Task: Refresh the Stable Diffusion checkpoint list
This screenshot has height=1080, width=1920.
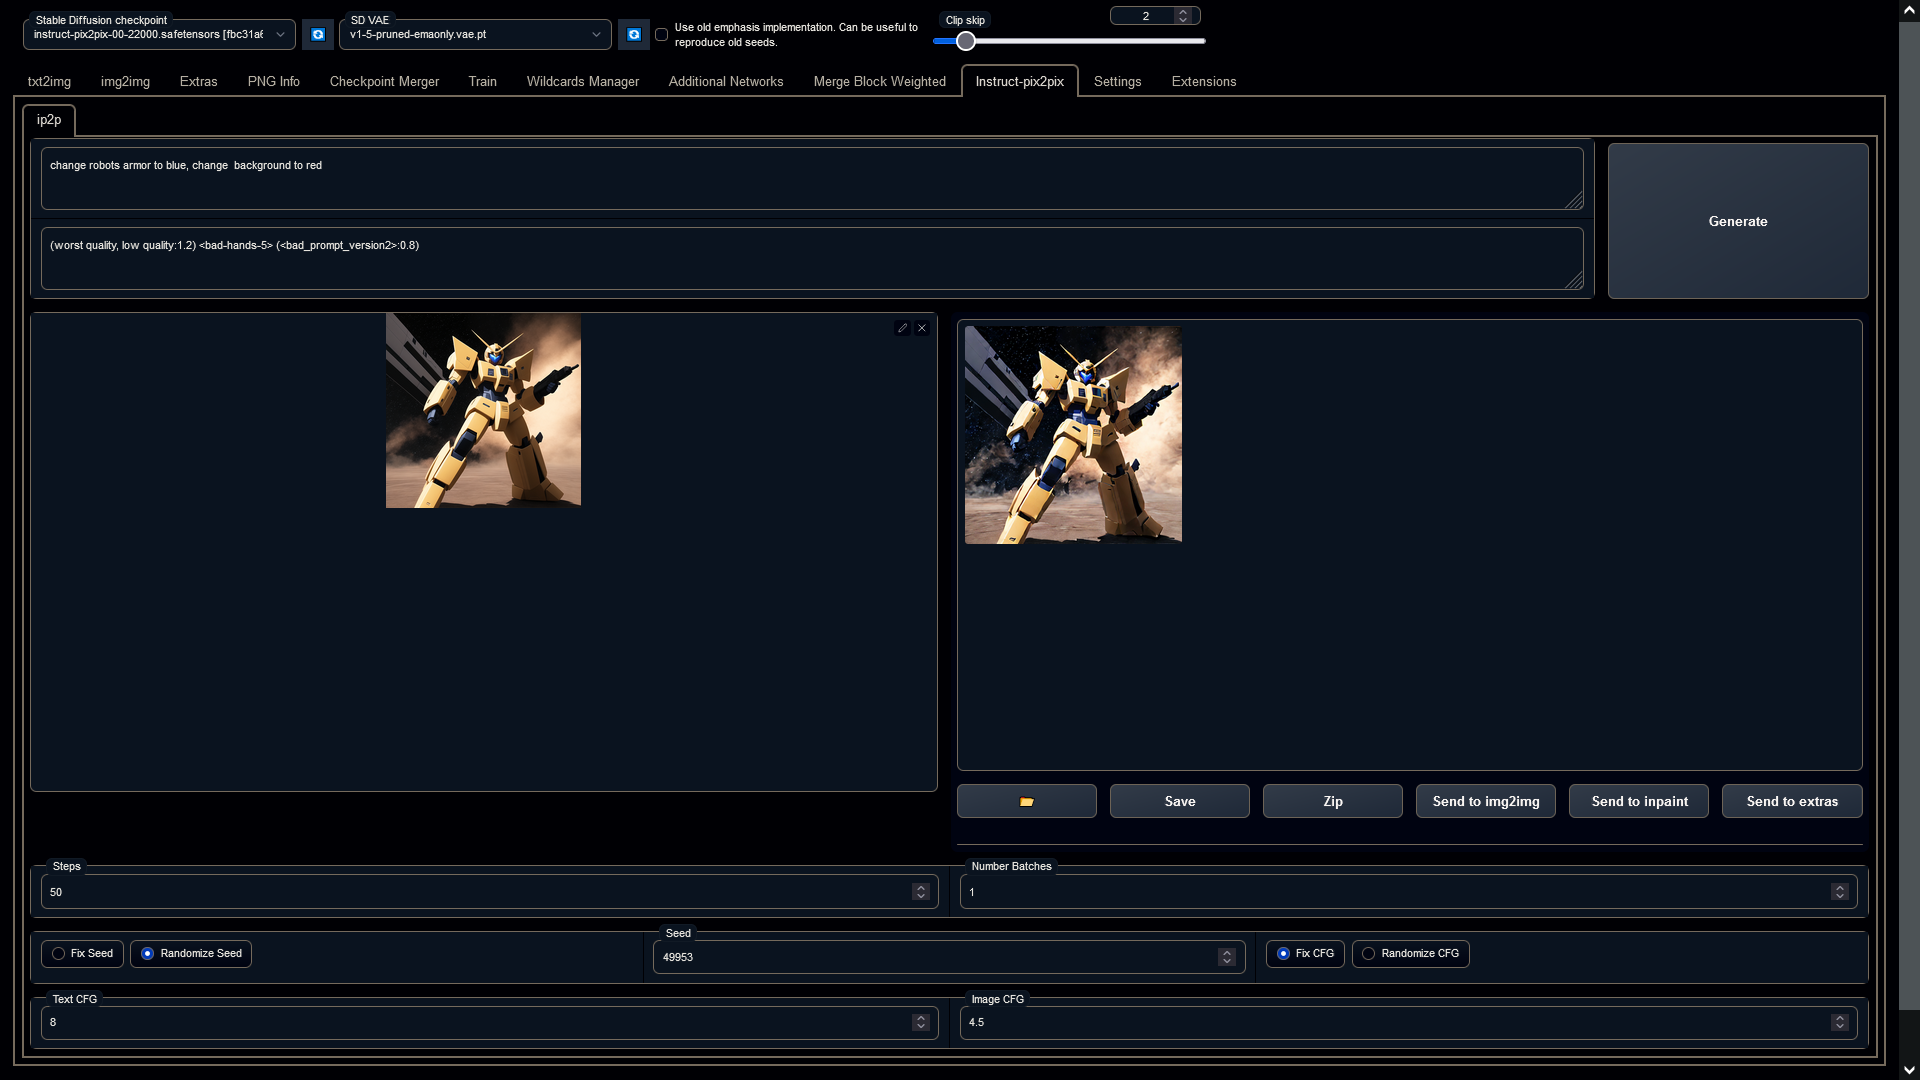Action: pyautogui.click(x=318, y=35)
